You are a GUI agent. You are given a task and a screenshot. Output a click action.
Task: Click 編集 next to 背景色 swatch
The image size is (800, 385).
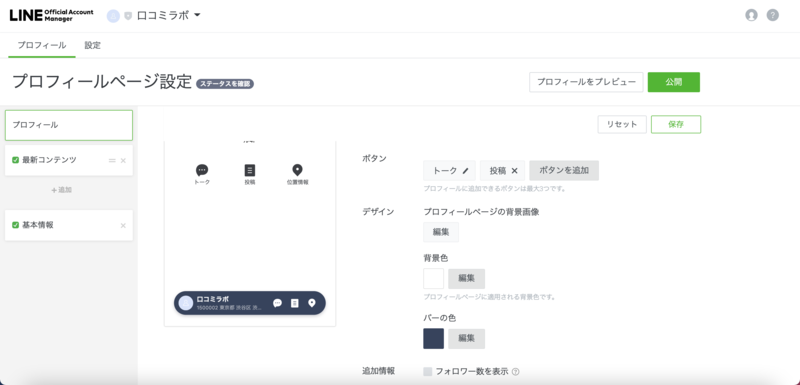coord(466,278)
